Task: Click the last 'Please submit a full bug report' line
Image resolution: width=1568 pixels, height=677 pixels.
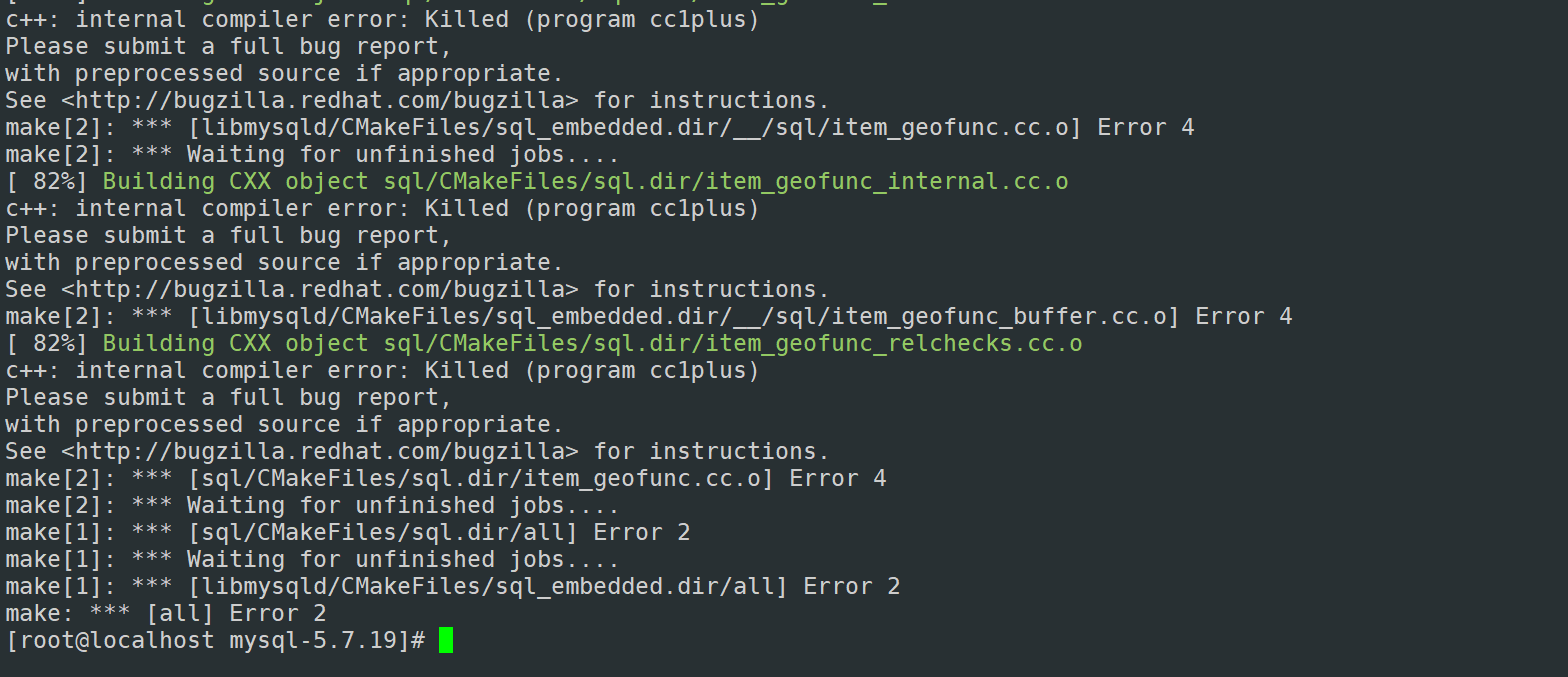Action: (229, 397)
